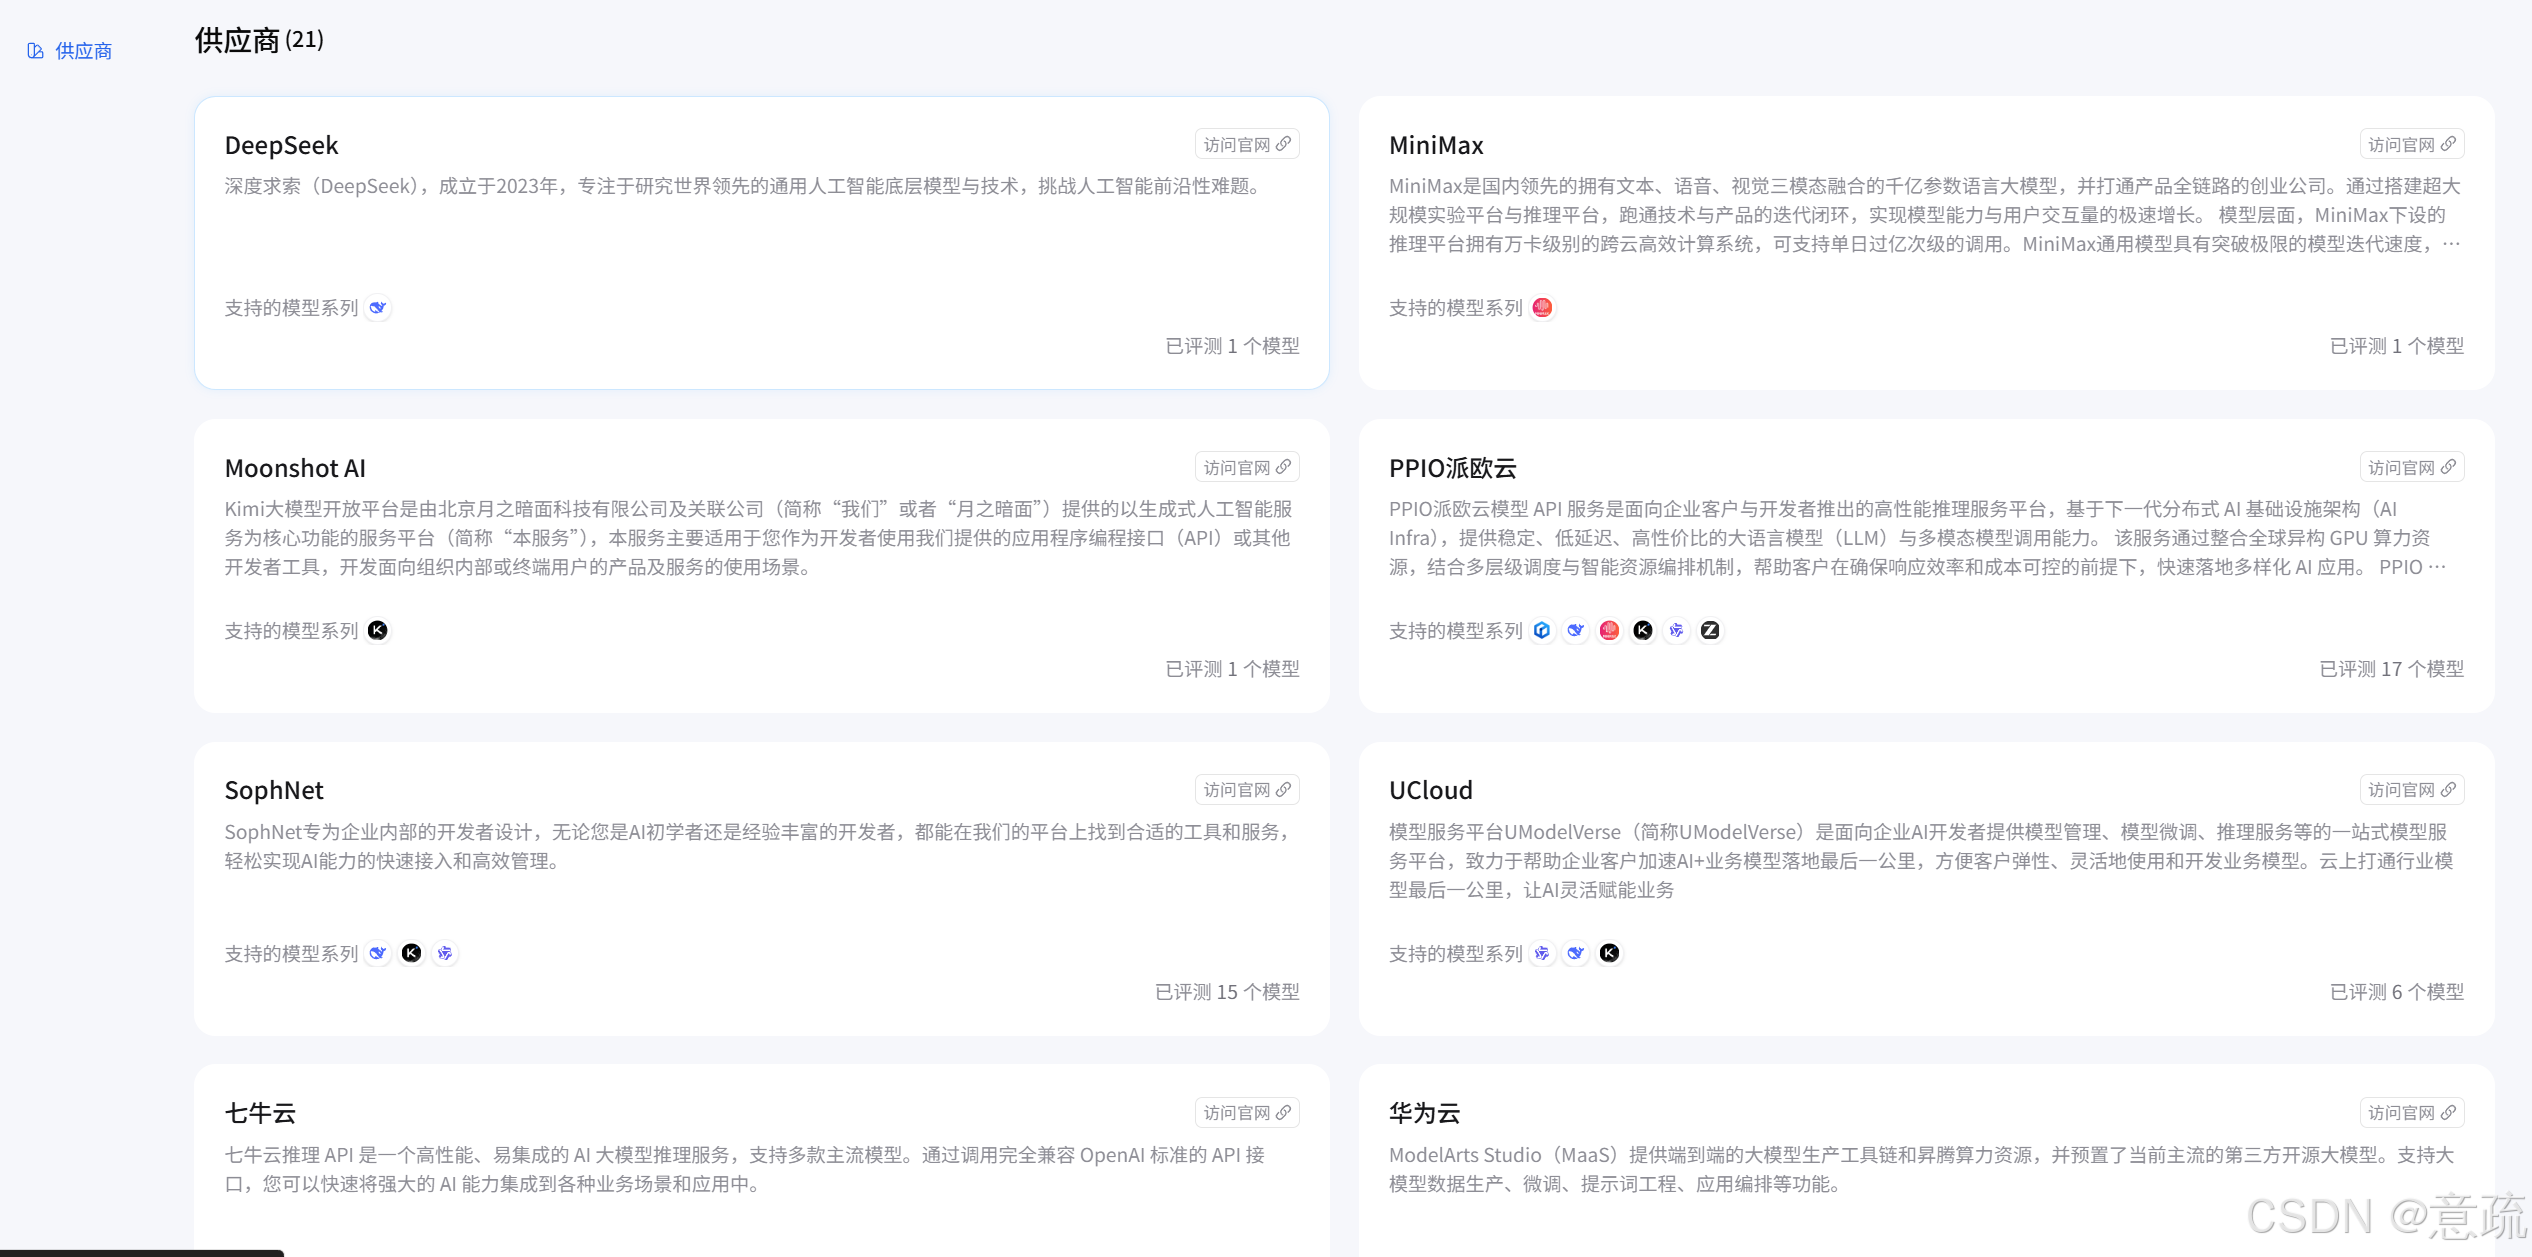Click 访问官网 for Moonshot AI

pos(1246,468)
